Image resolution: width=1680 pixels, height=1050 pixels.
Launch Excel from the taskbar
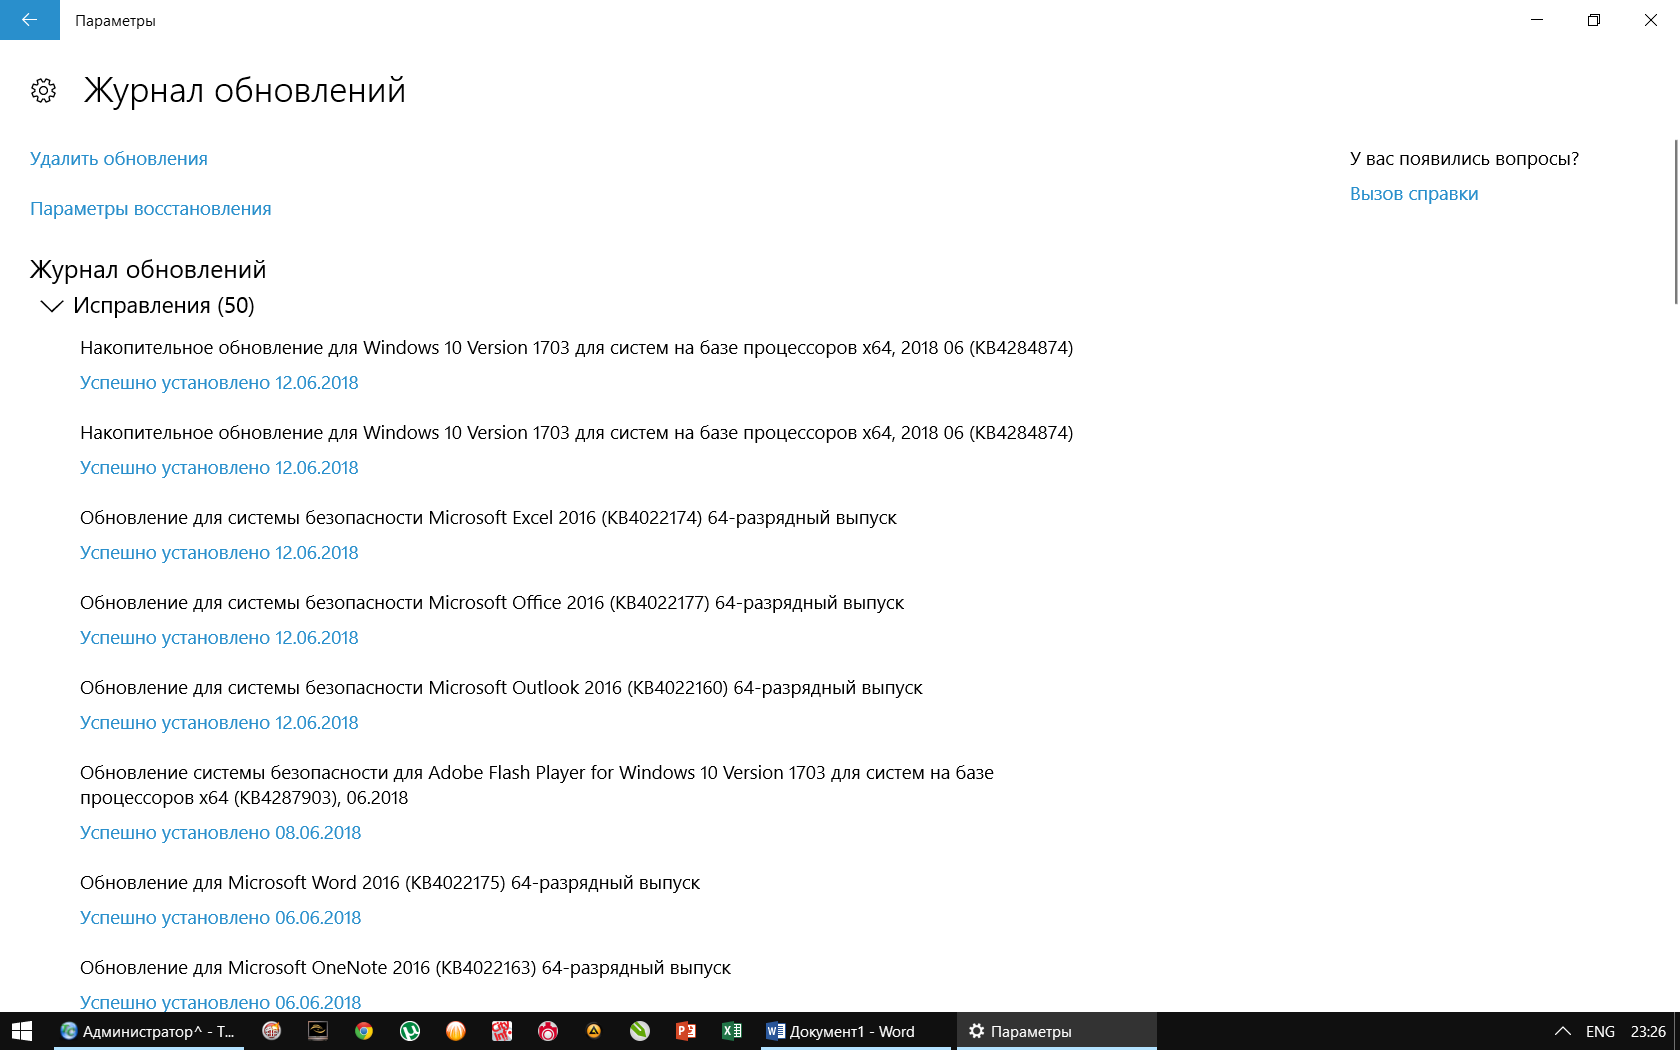click(732, 1031)
